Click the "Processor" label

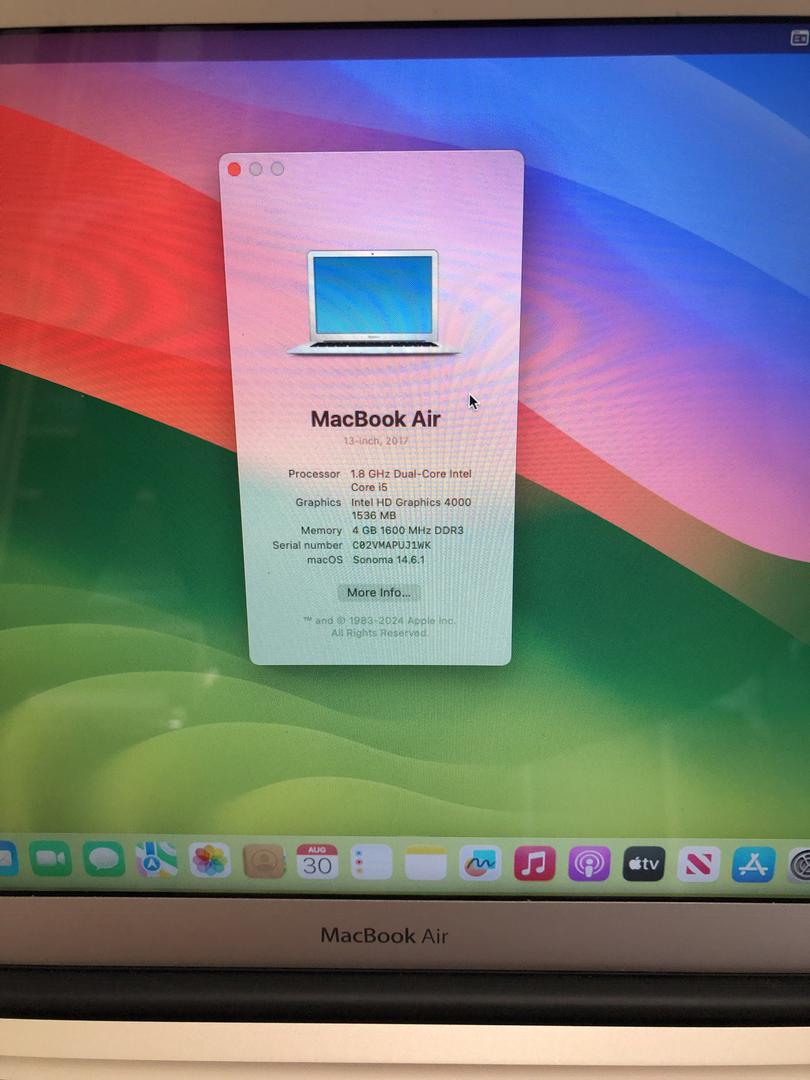click(x=314, y=474)
